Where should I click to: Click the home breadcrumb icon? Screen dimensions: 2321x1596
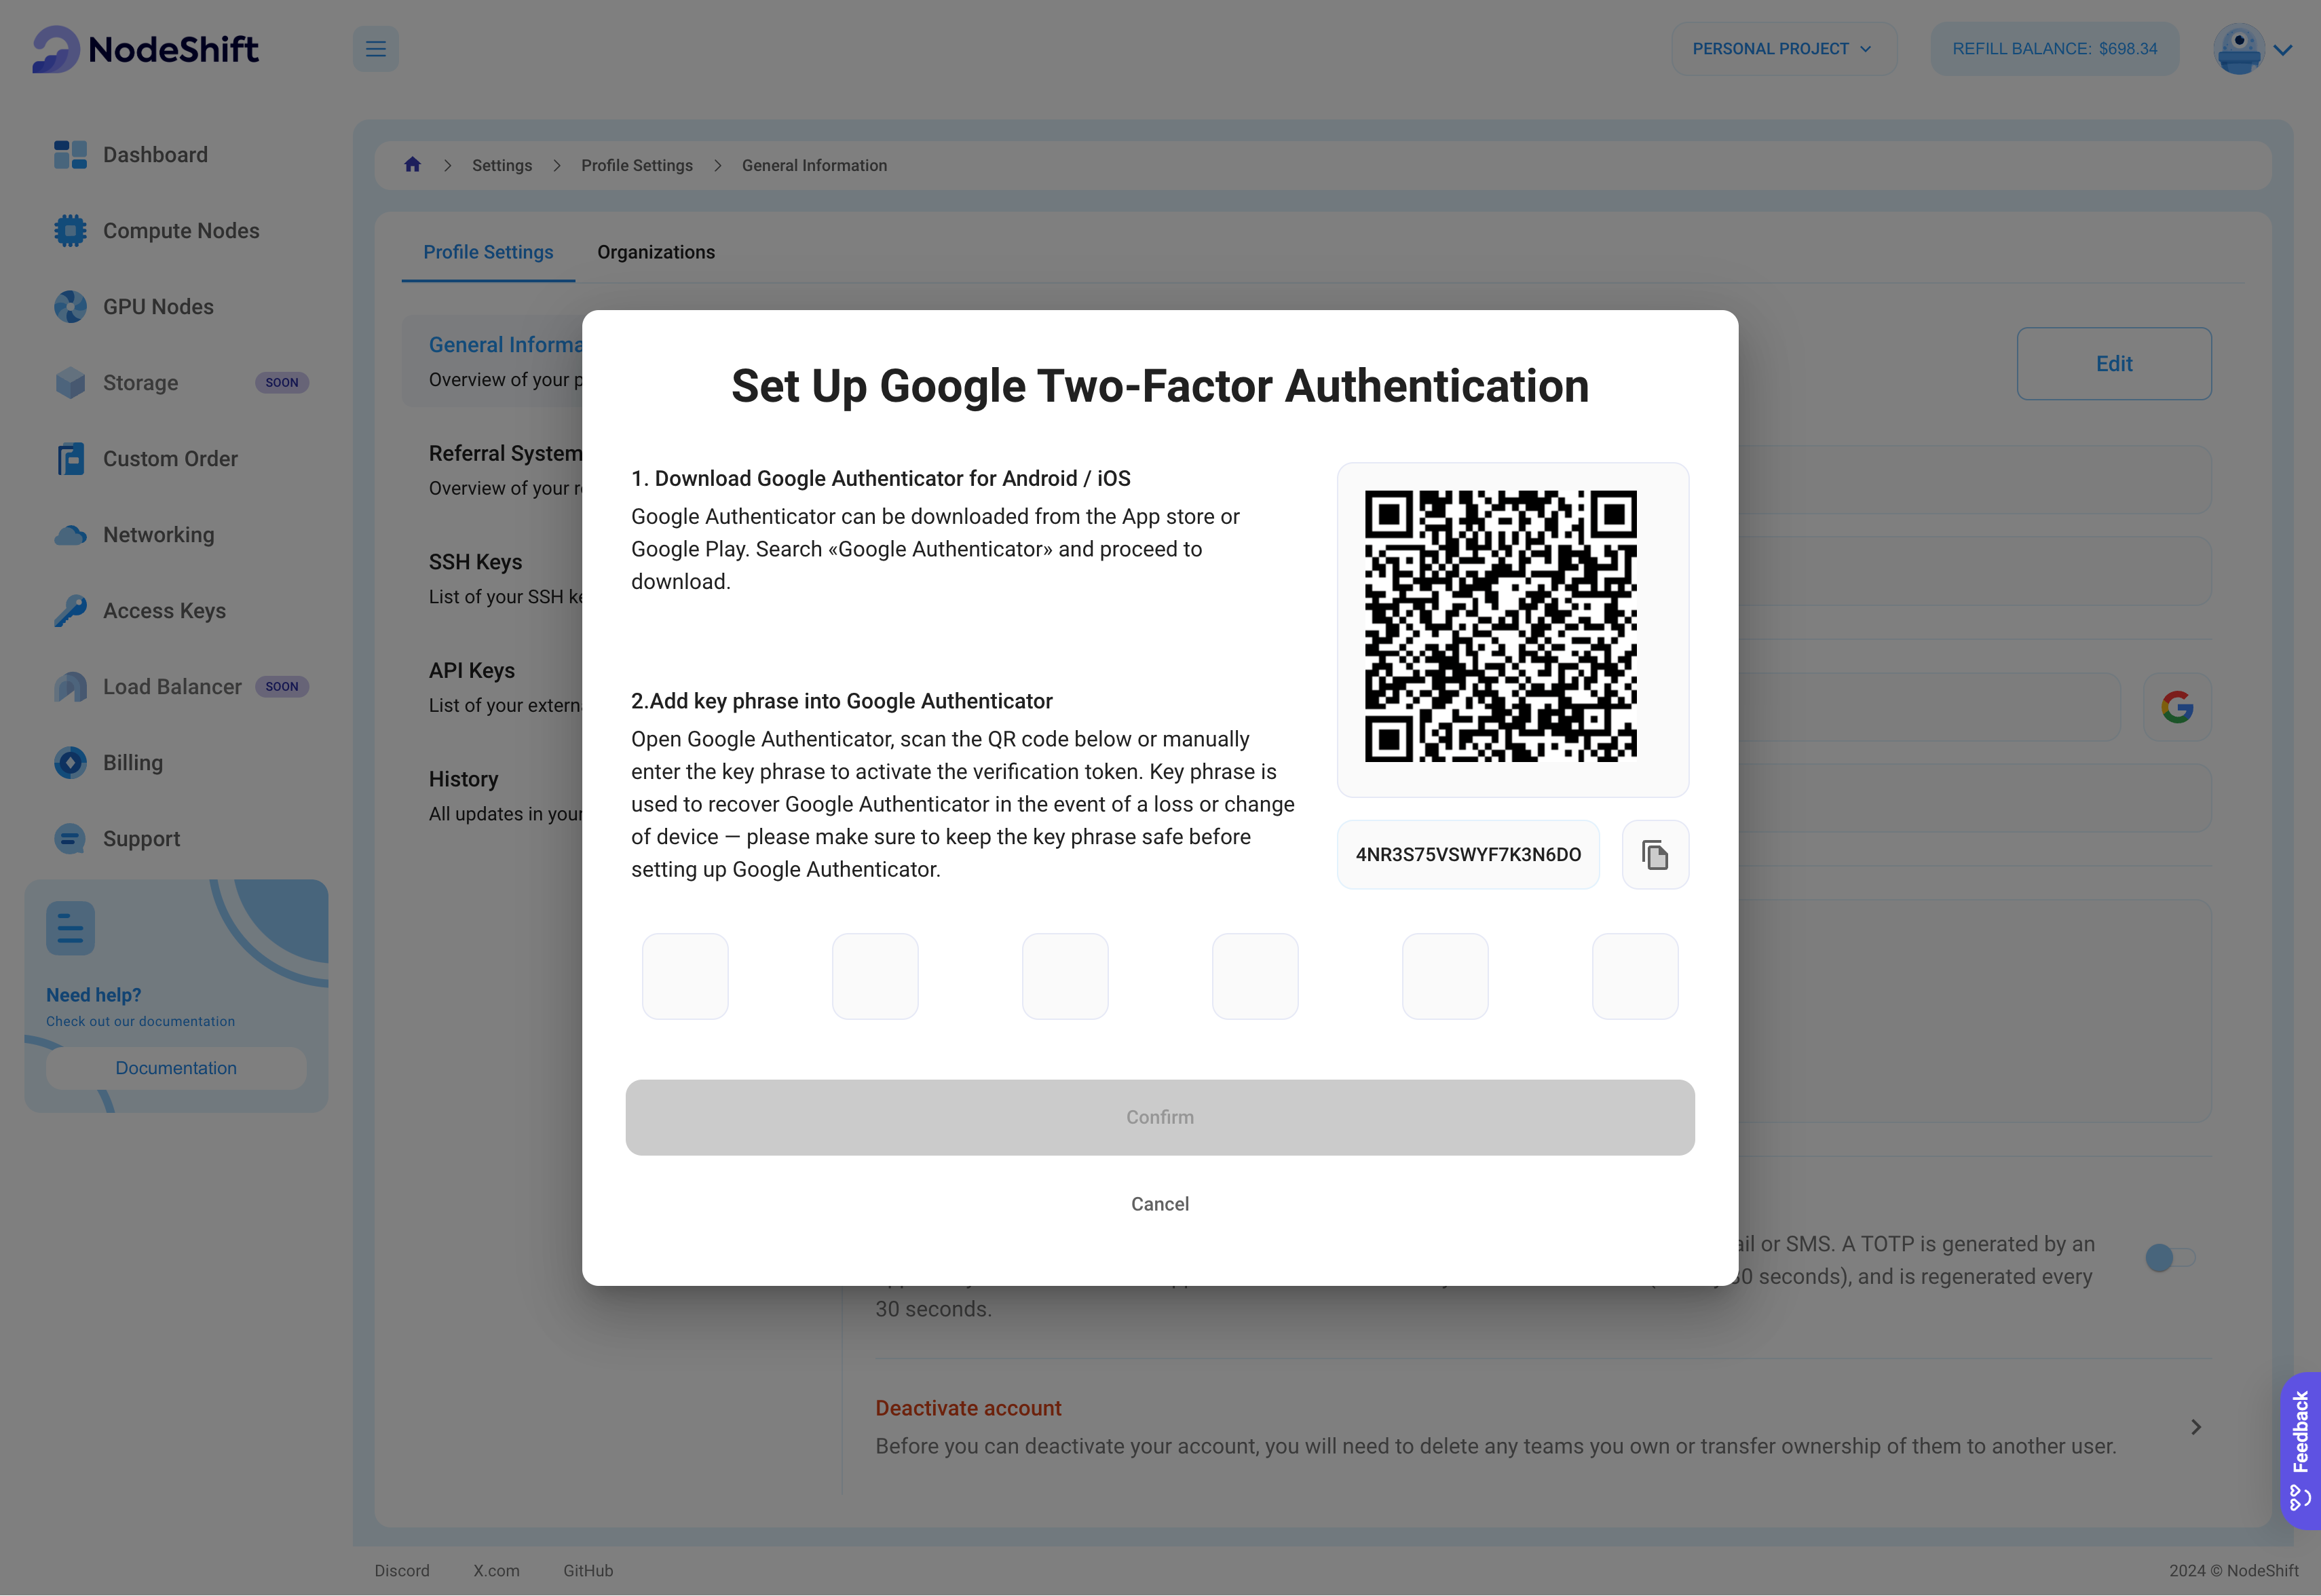click(412, 165)
